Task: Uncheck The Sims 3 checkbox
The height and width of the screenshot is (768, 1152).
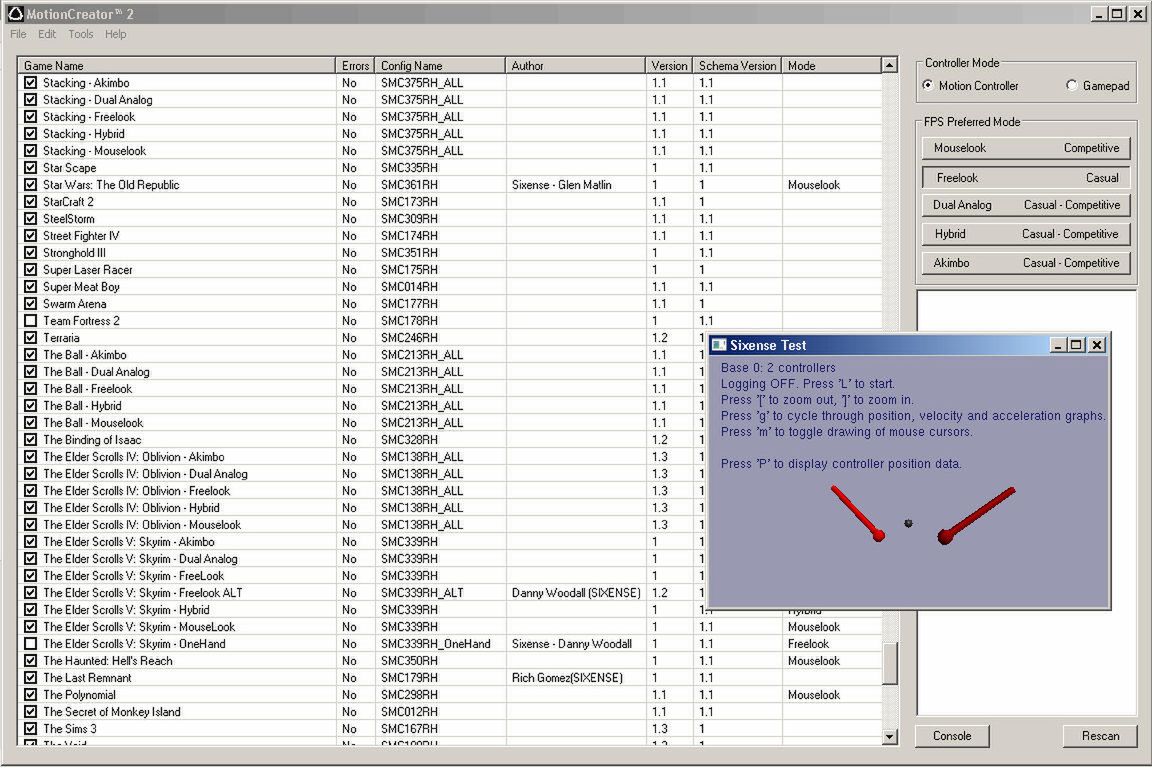Action: pyautogui.click(x=30, y=728)
